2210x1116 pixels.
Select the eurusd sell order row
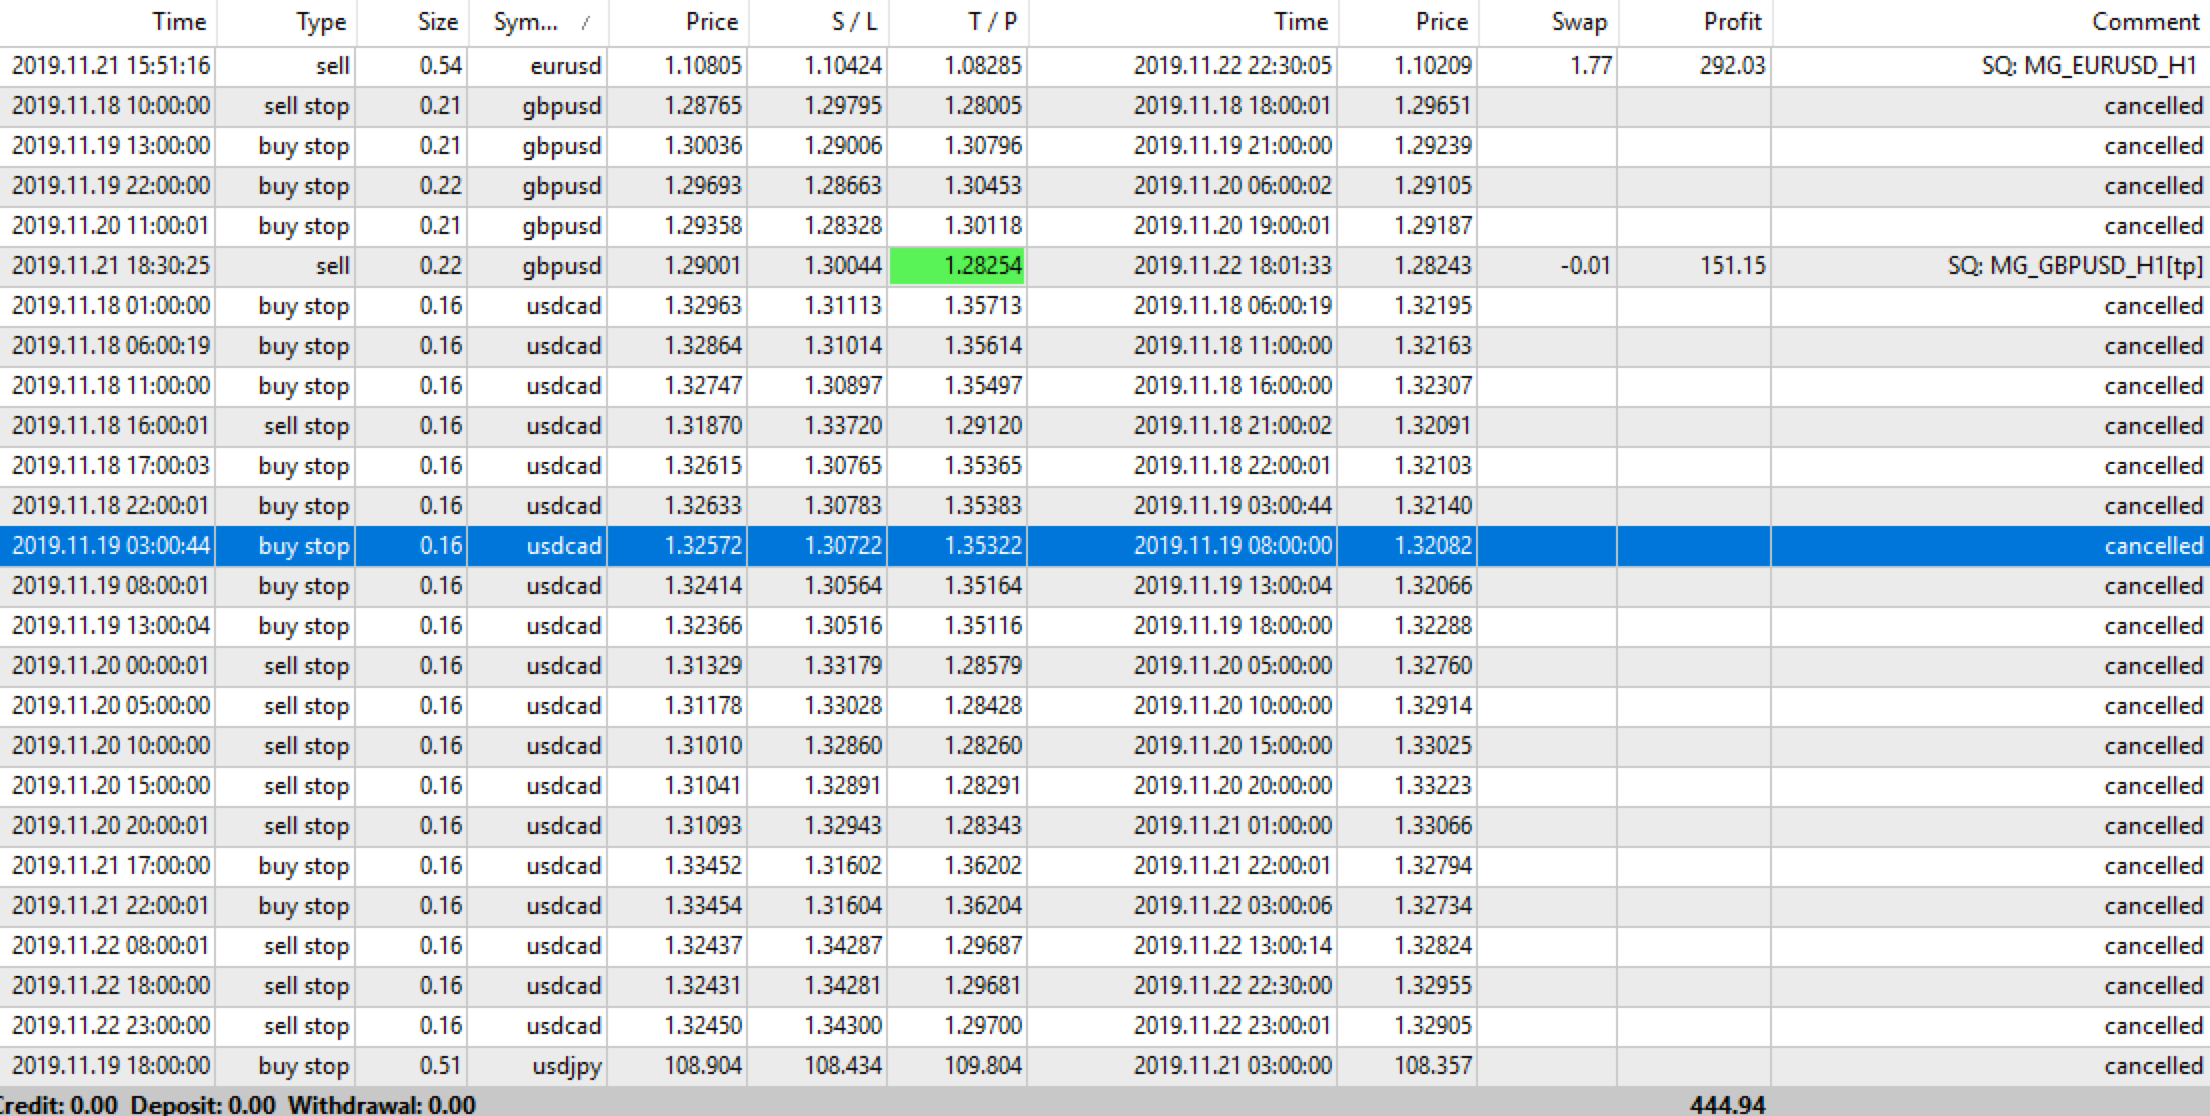(566, 66)
